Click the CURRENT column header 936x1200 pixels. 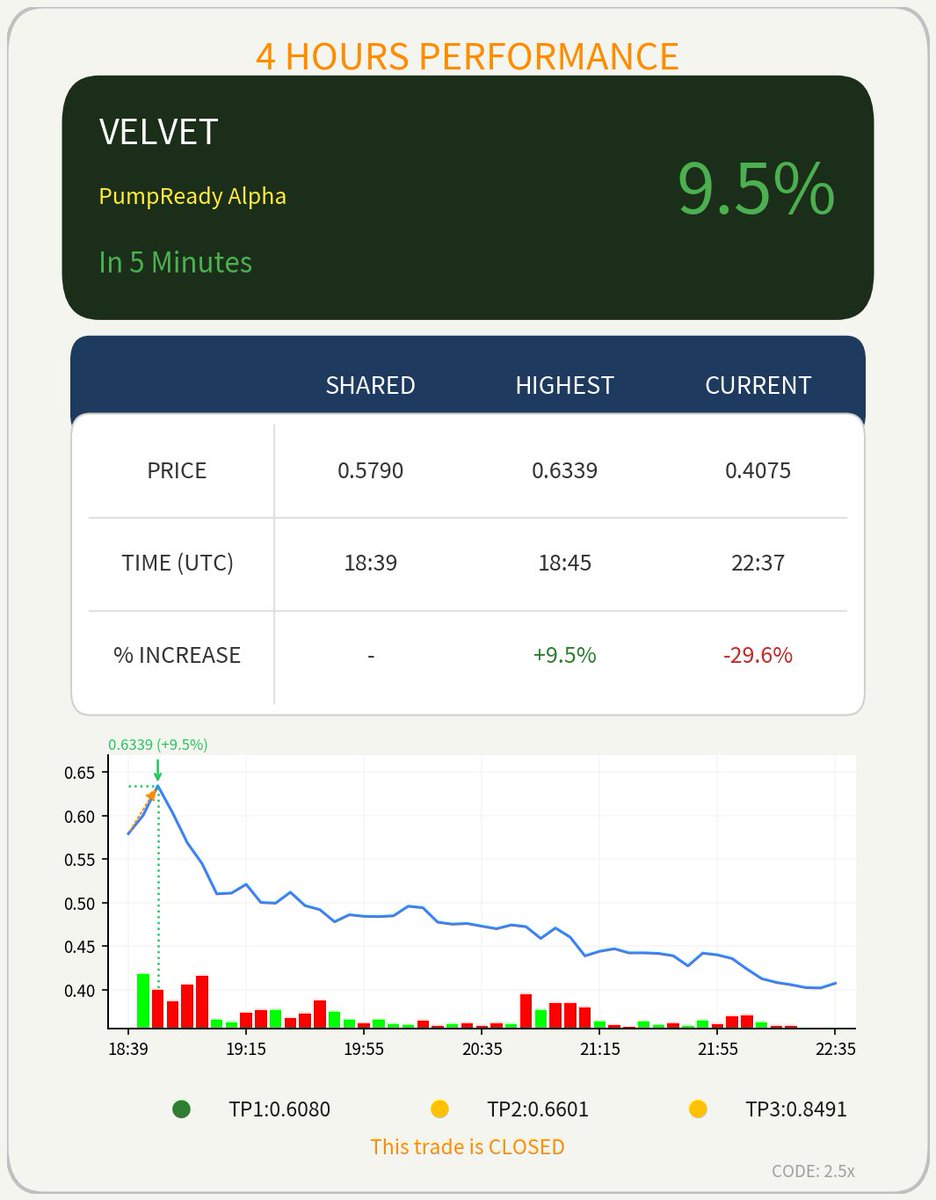click(x=758, y=386)
